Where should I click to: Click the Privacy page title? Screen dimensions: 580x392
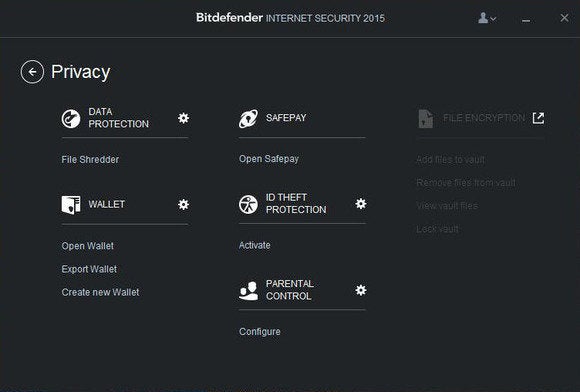click(81, 72)
